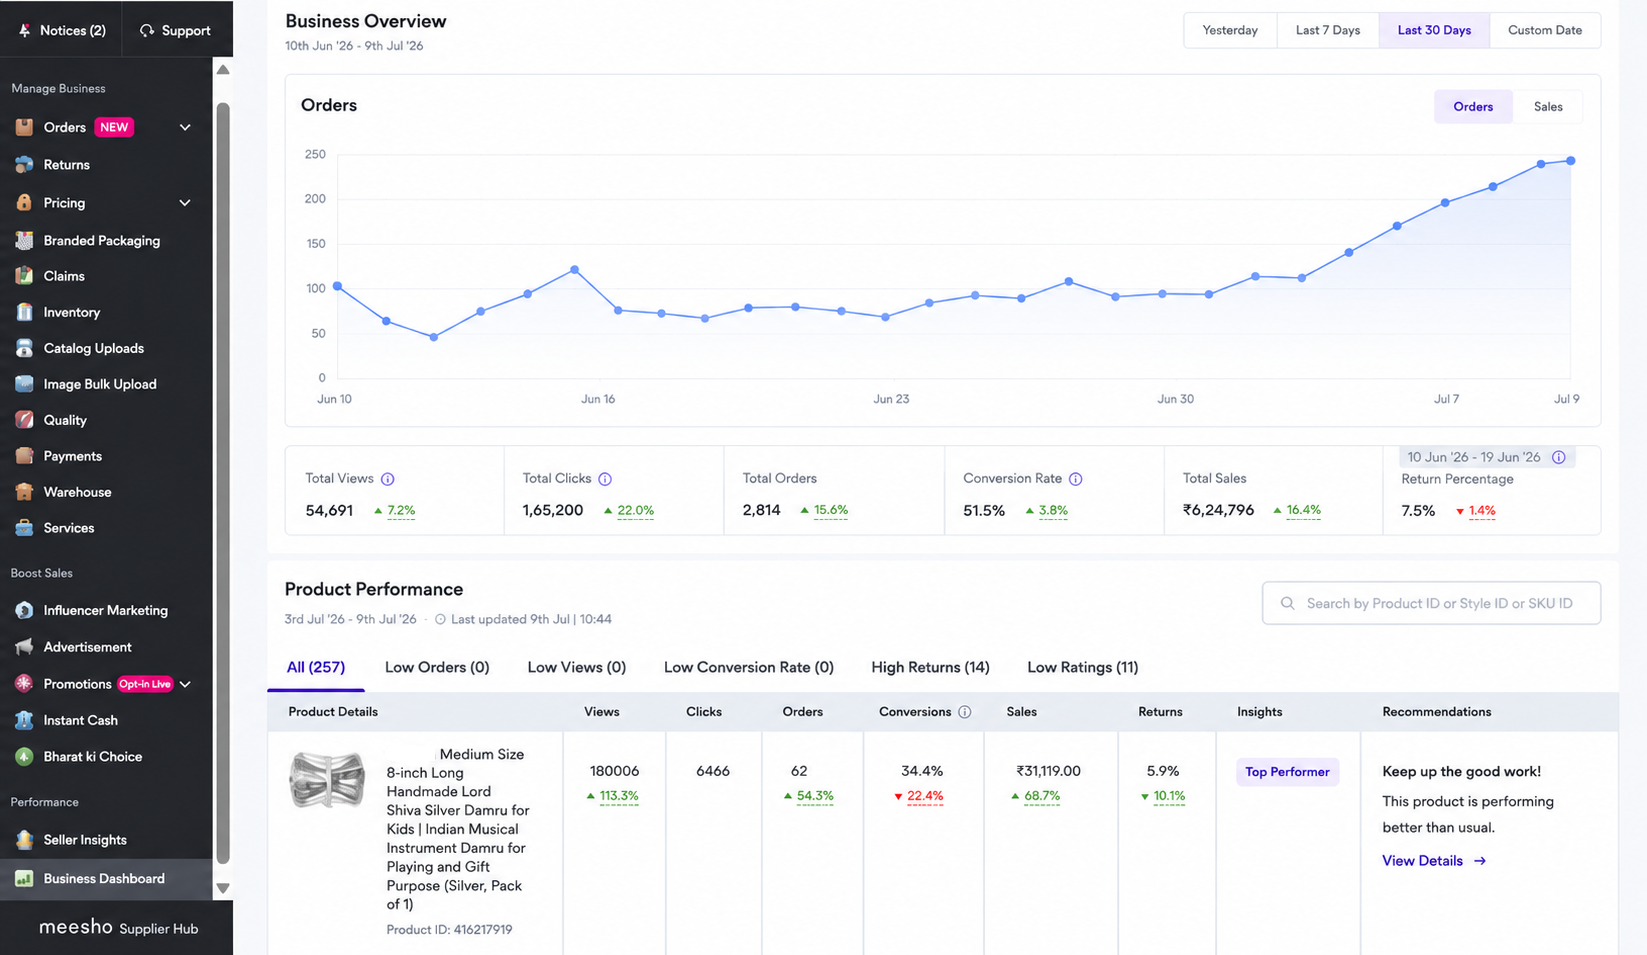This screenshot has width=1647, height=955.
Task: Open the Low Orders (0) tab
Action: (x=437, y=667)
